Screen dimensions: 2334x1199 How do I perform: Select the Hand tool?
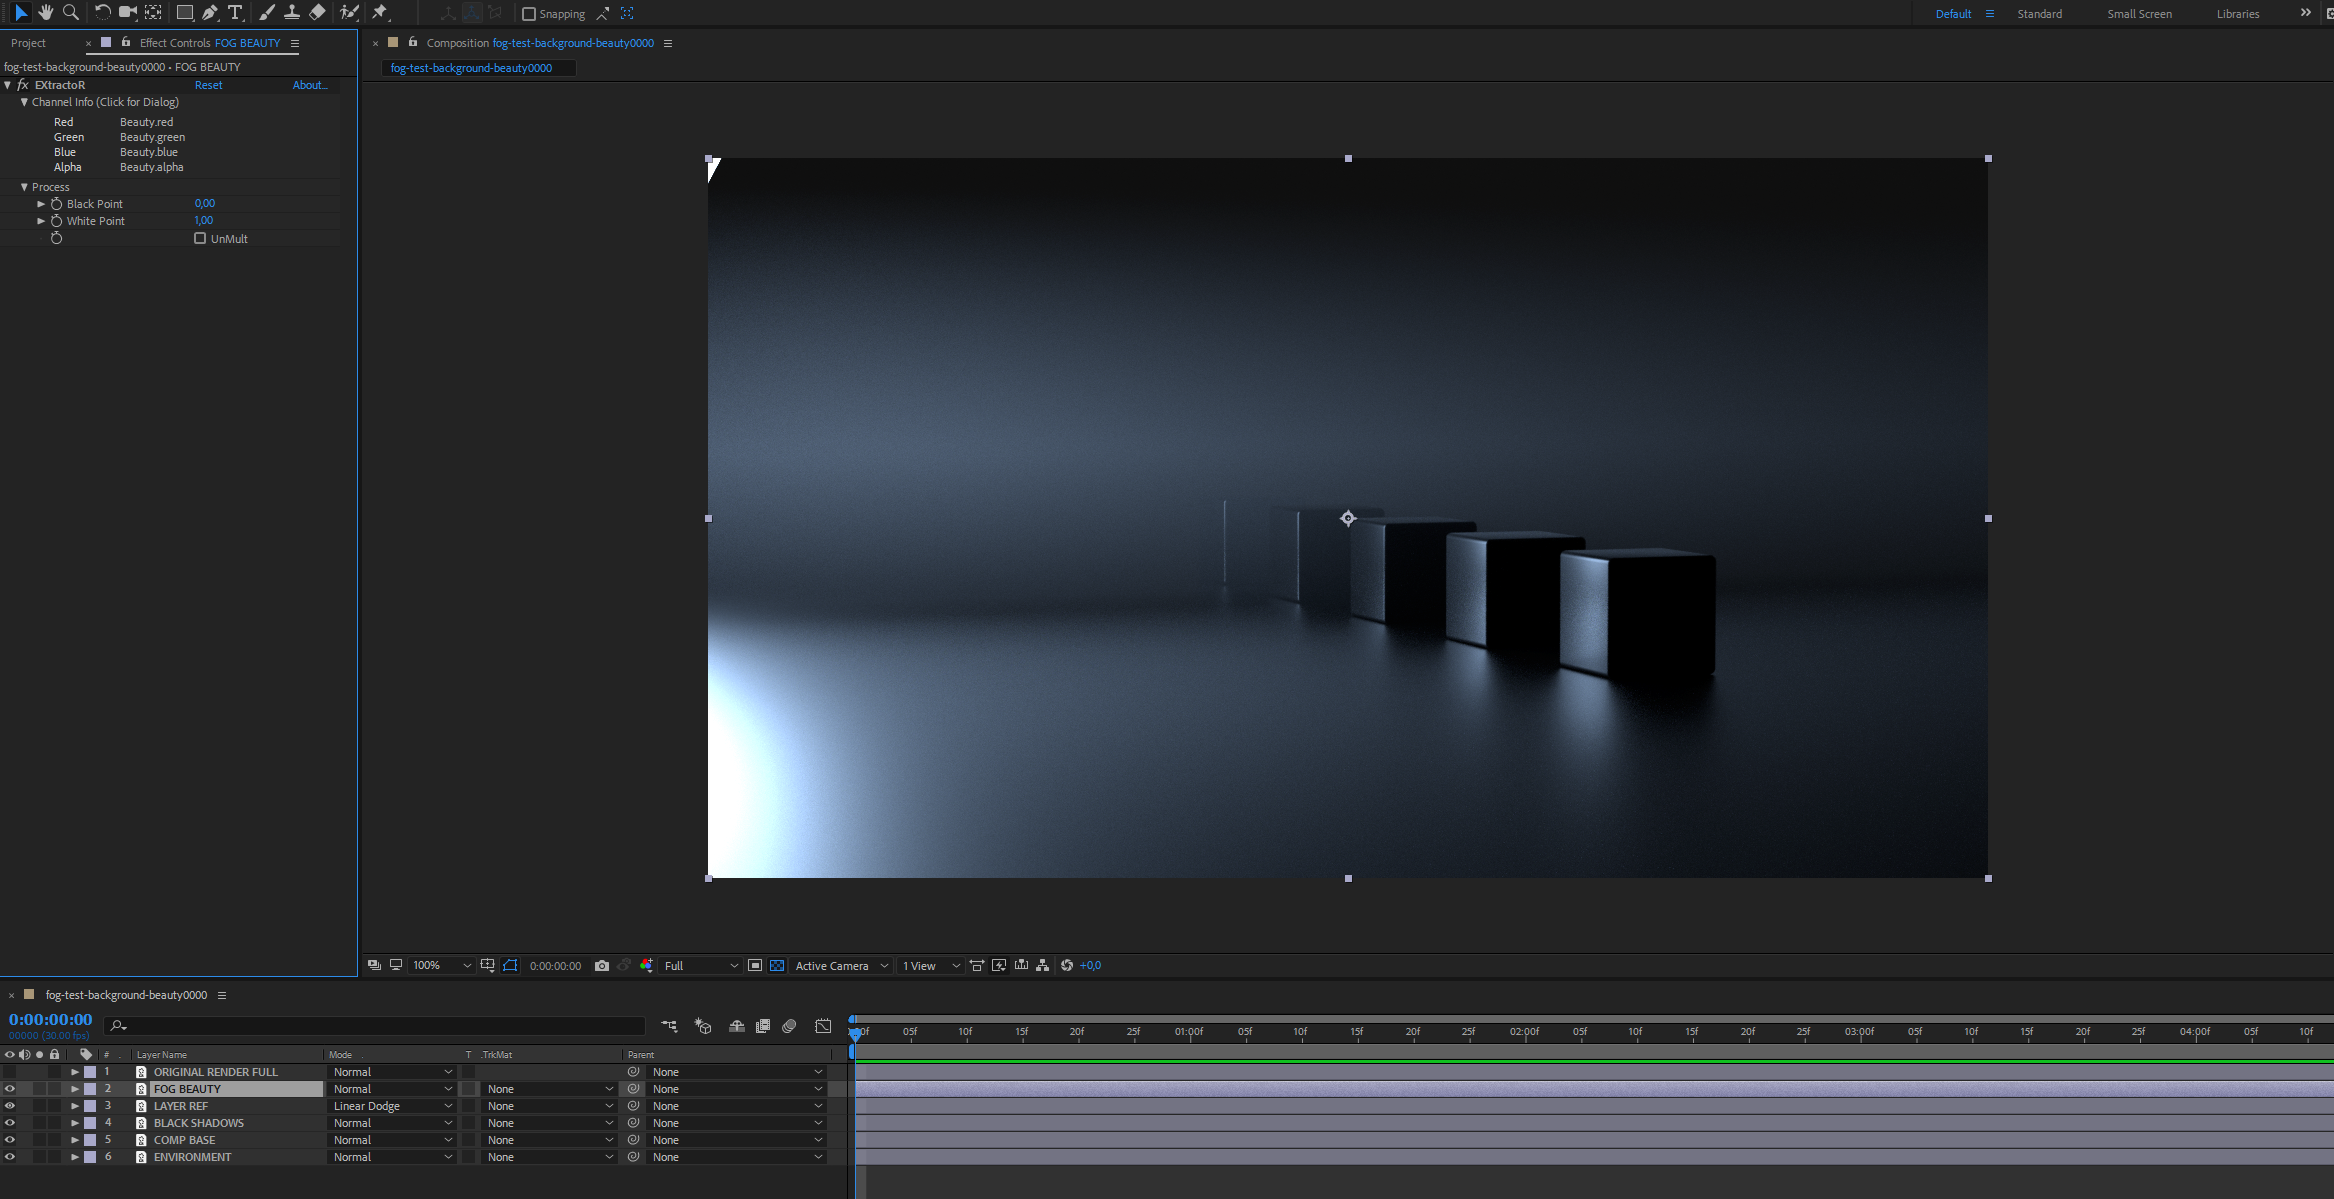pos(46,12)
